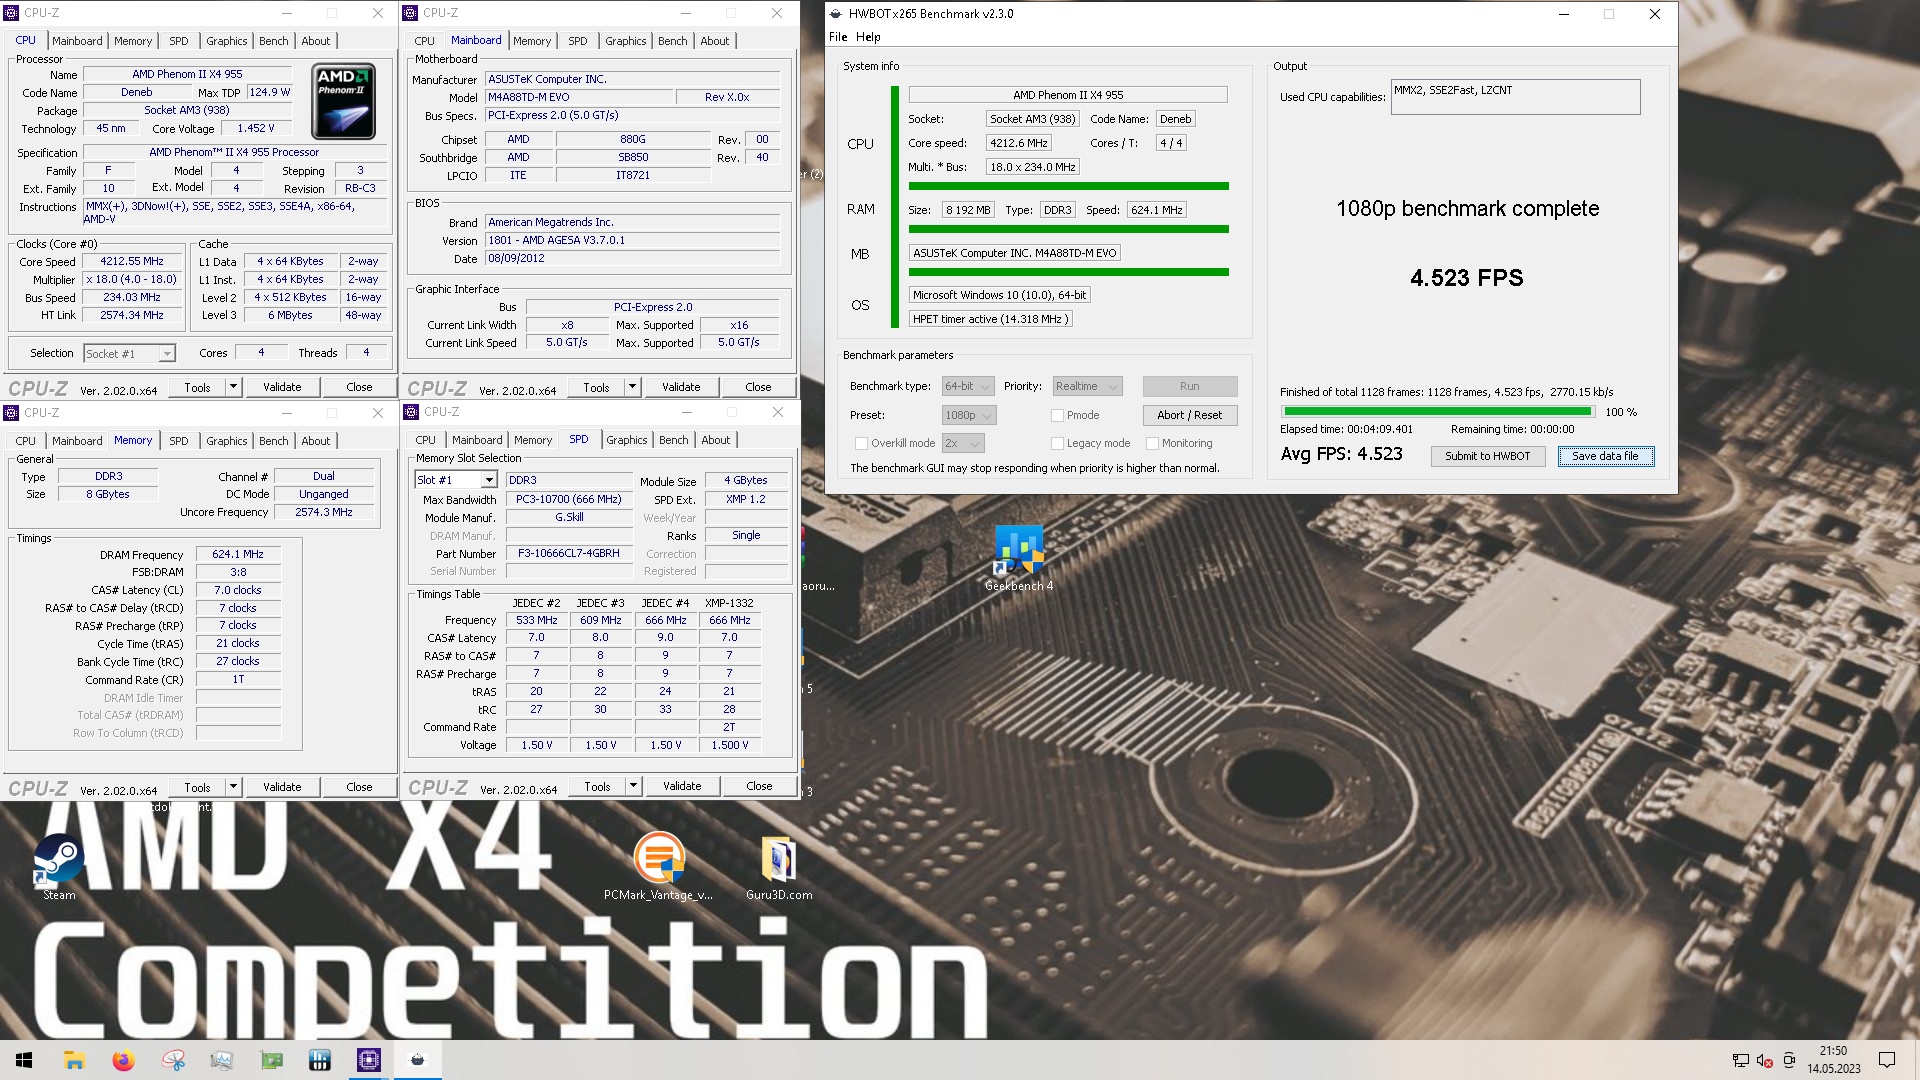Image resolution: width=1920 pixels, height=1080 pixels.
Task: Expand Tools arrow in CPU-Z Memory window
Action: [x=233, y=787]
